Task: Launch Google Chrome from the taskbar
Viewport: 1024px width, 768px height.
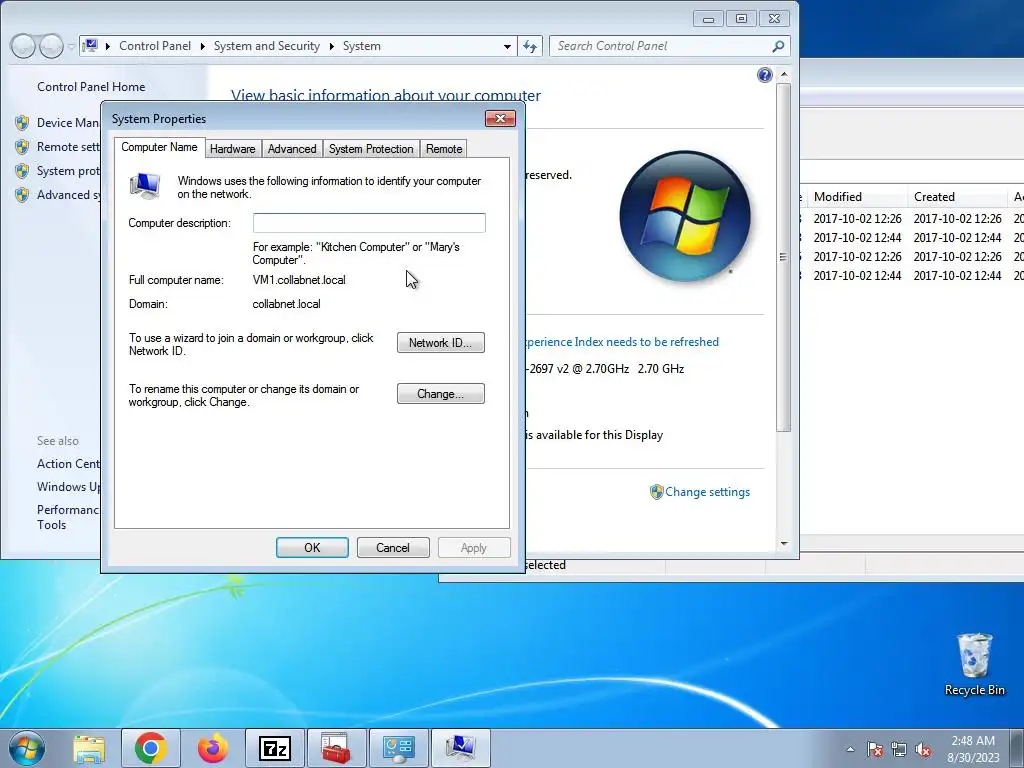Action: click(x=151, y=748)
